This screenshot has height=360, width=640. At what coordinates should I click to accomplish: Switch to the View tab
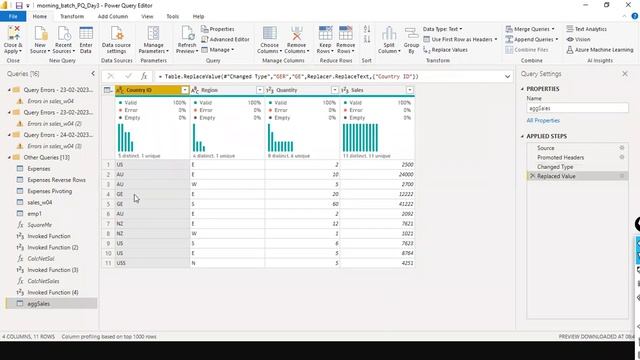[147, 16]
